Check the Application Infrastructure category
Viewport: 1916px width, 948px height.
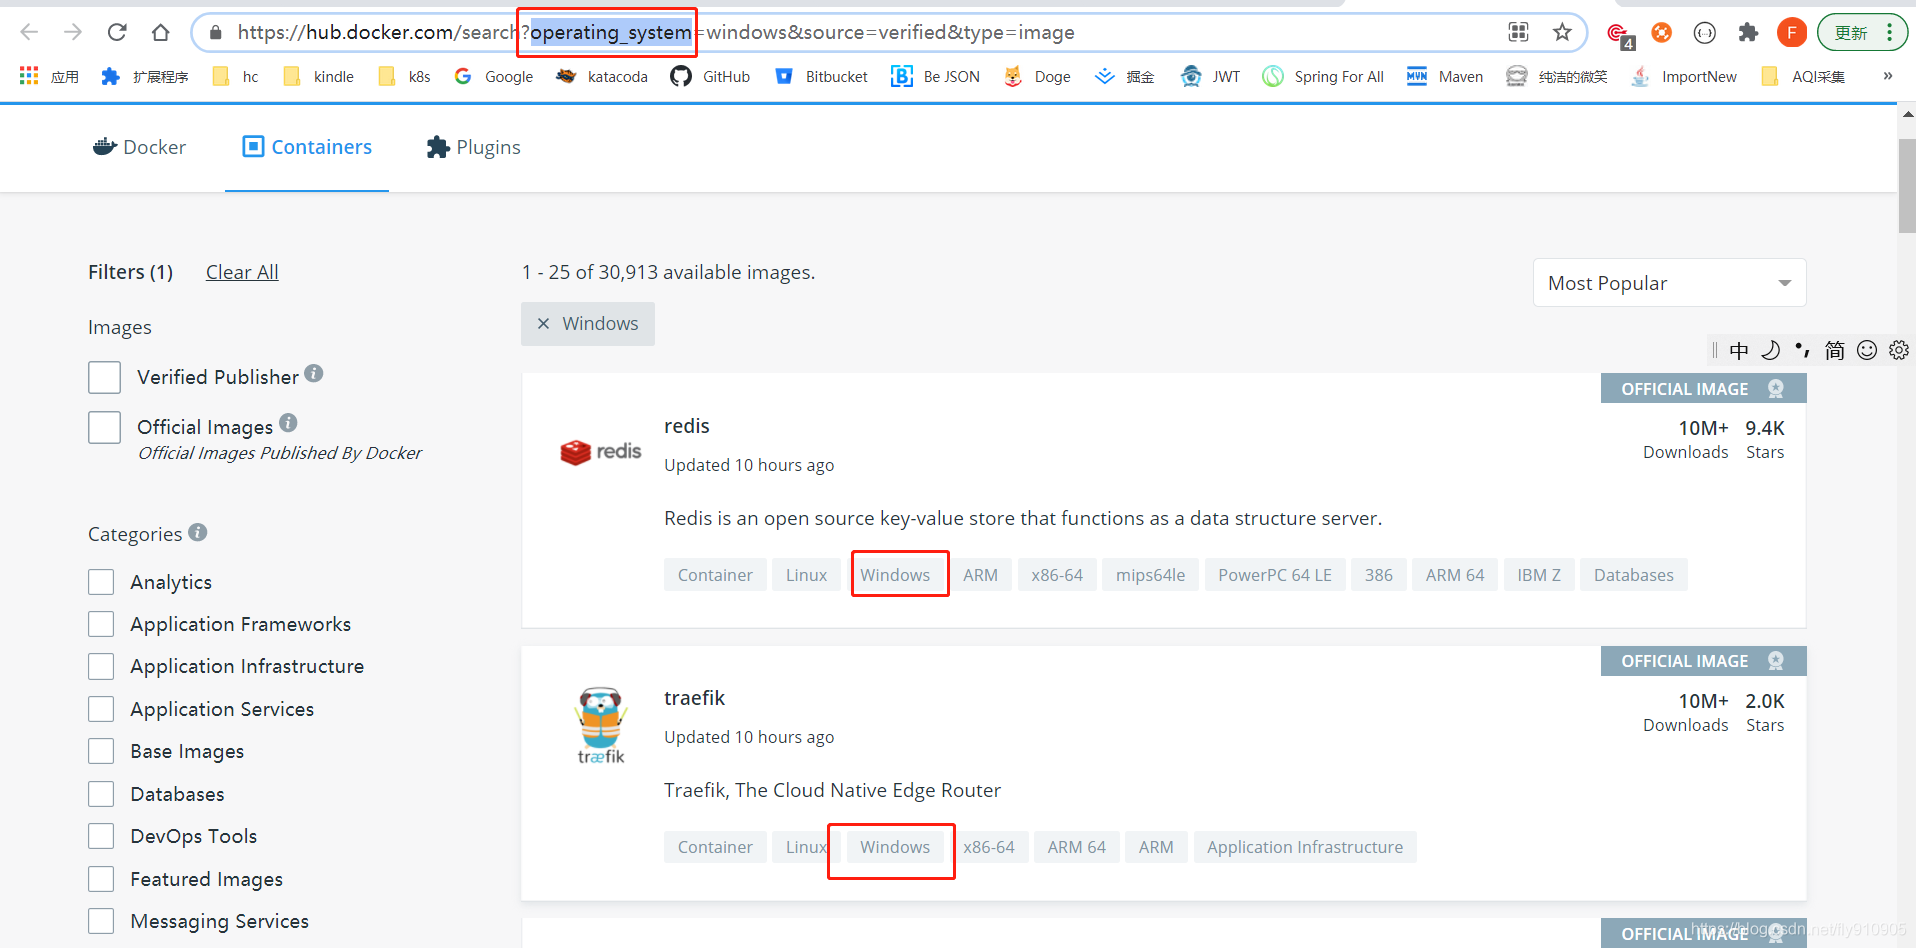(x=101, y=666)
